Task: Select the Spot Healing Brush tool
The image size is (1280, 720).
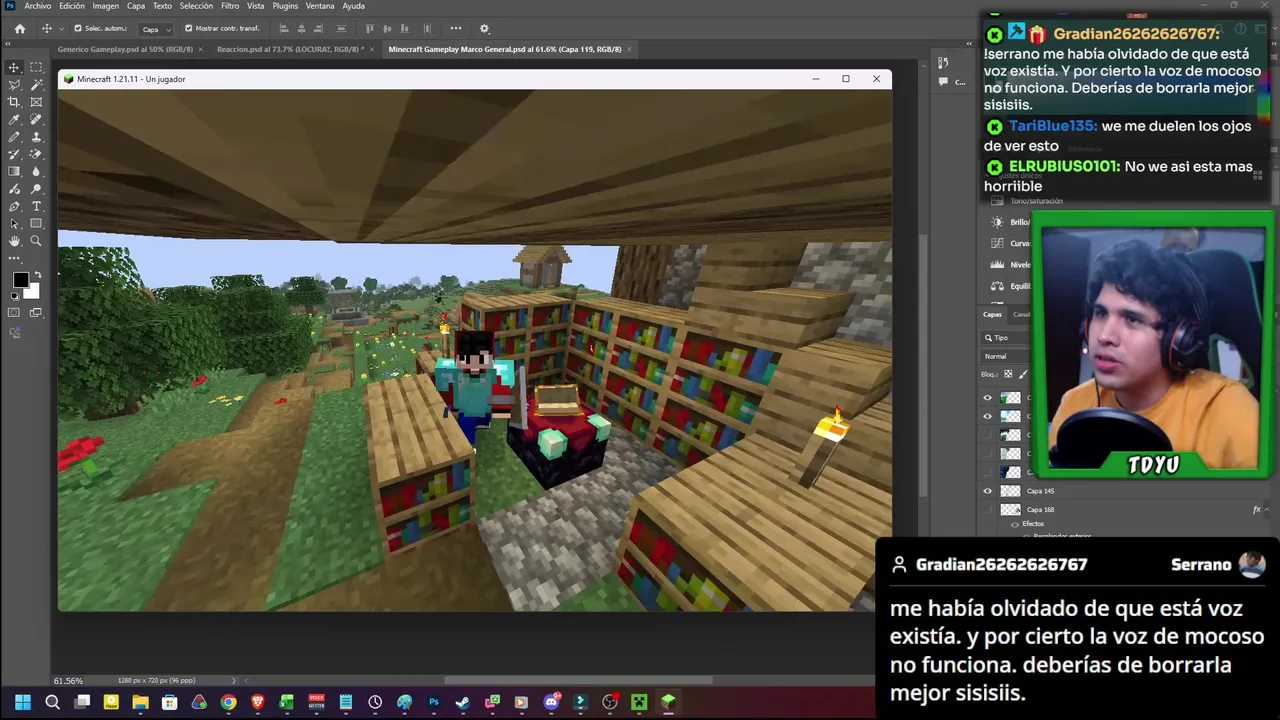Action: [36, 119]
